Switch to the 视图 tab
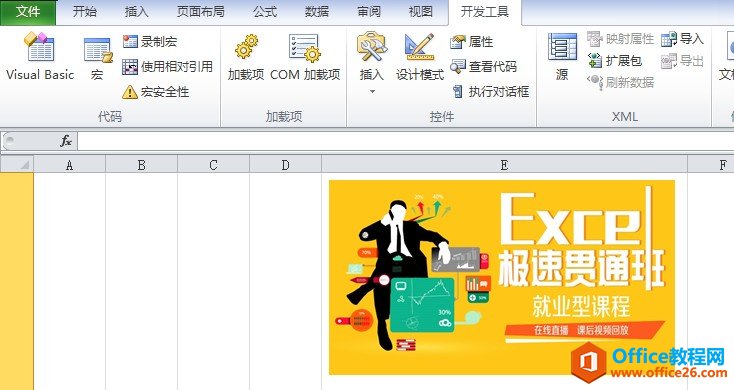734x390 pixels. point(420,12)
